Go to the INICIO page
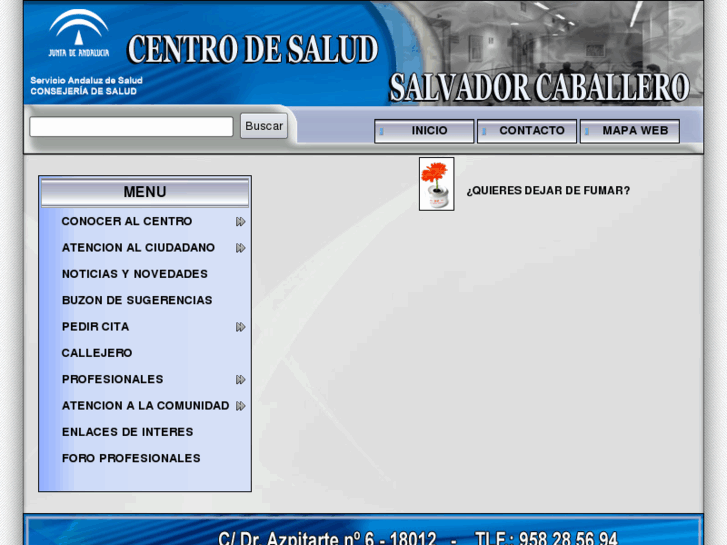The image size is (727, 545). 424,131
